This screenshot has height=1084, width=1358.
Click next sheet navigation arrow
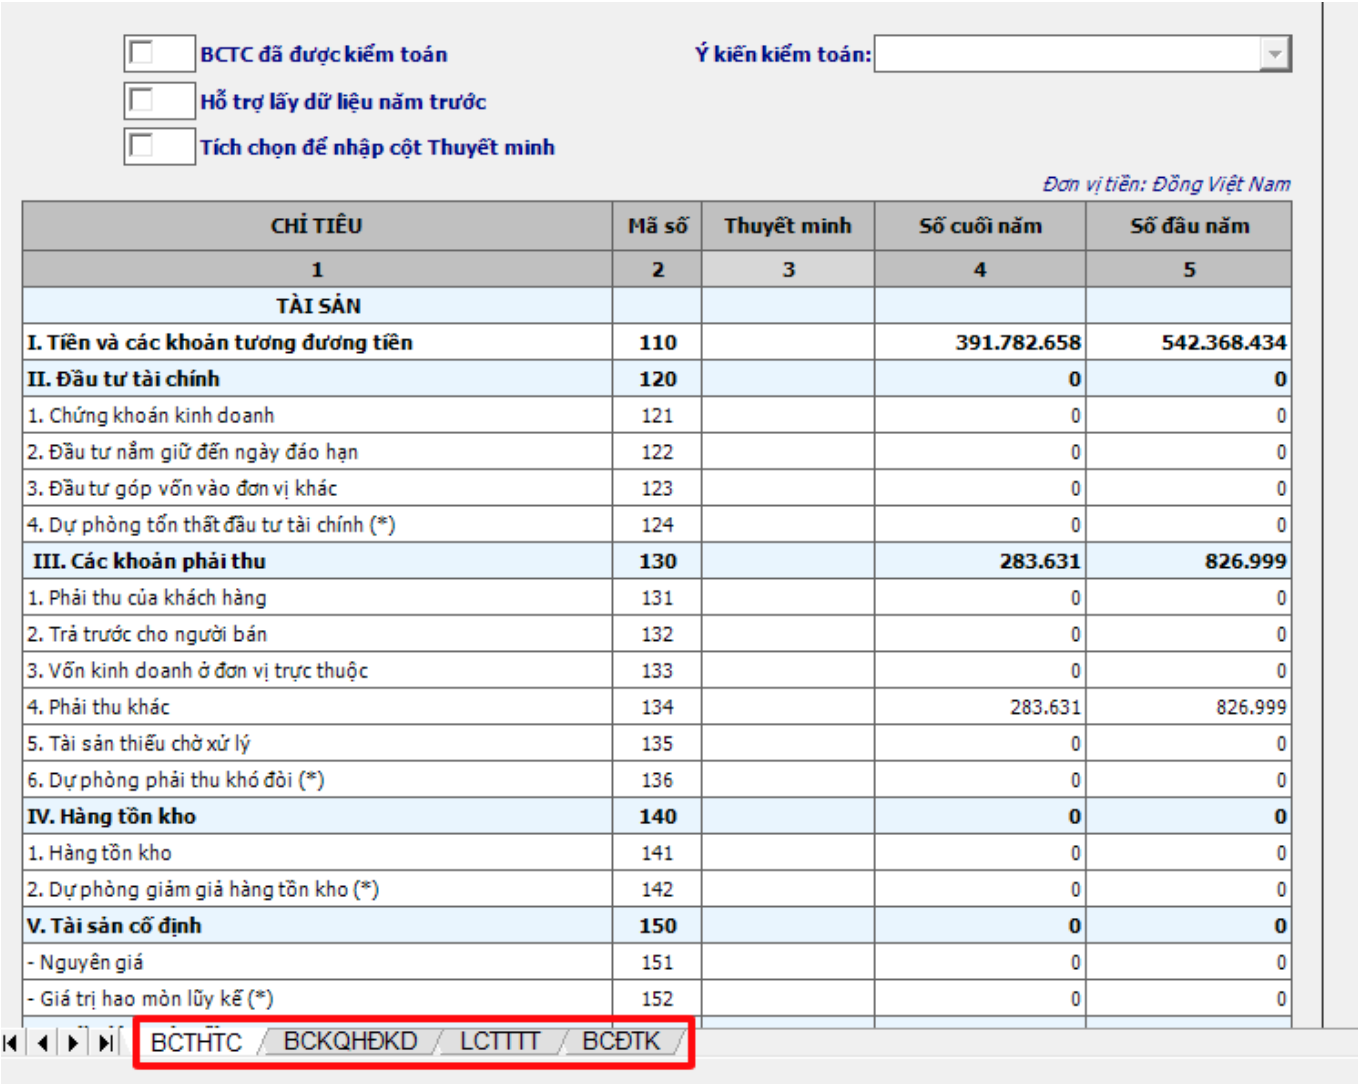[73, 1043]
